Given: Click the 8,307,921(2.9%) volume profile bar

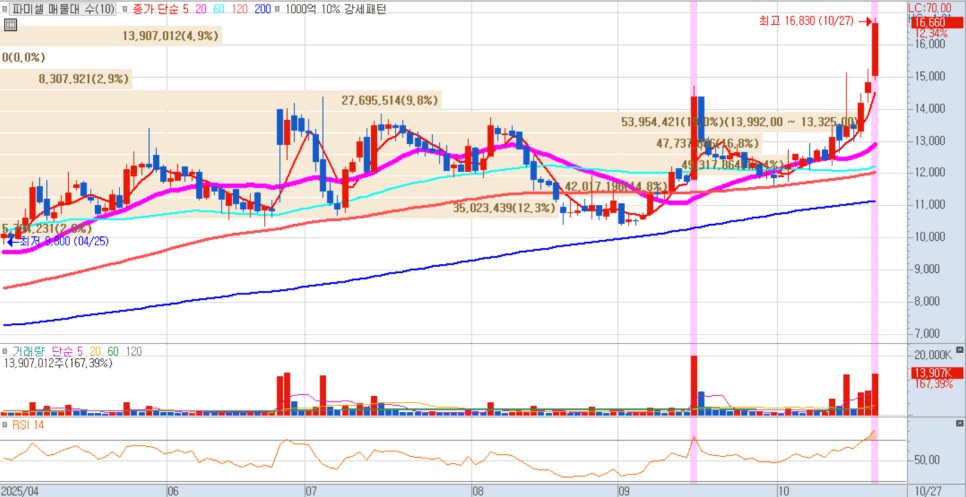Looking at the screenshot, I should pos(66,79).
